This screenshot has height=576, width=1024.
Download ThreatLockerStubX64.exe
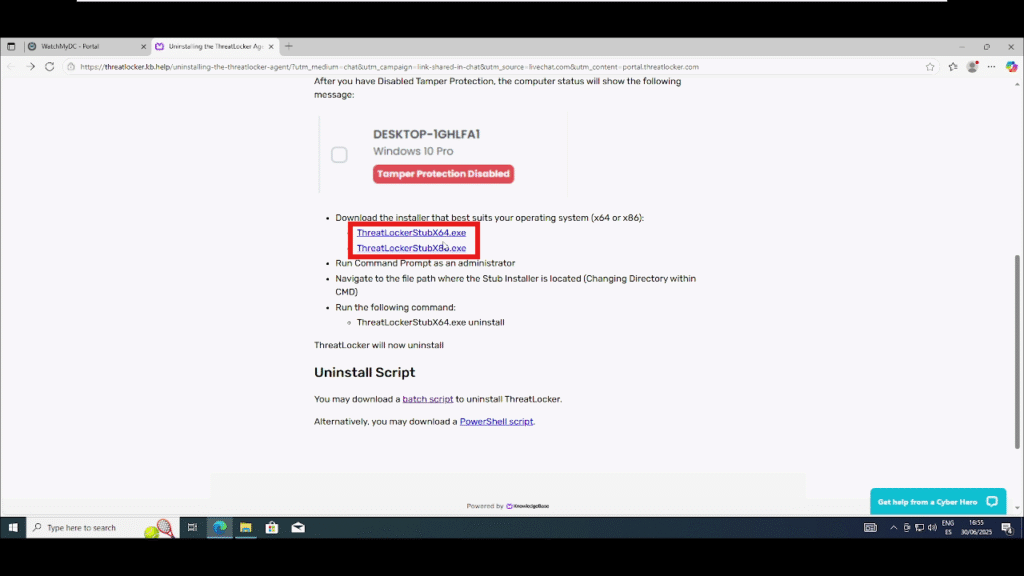[411, 232]
